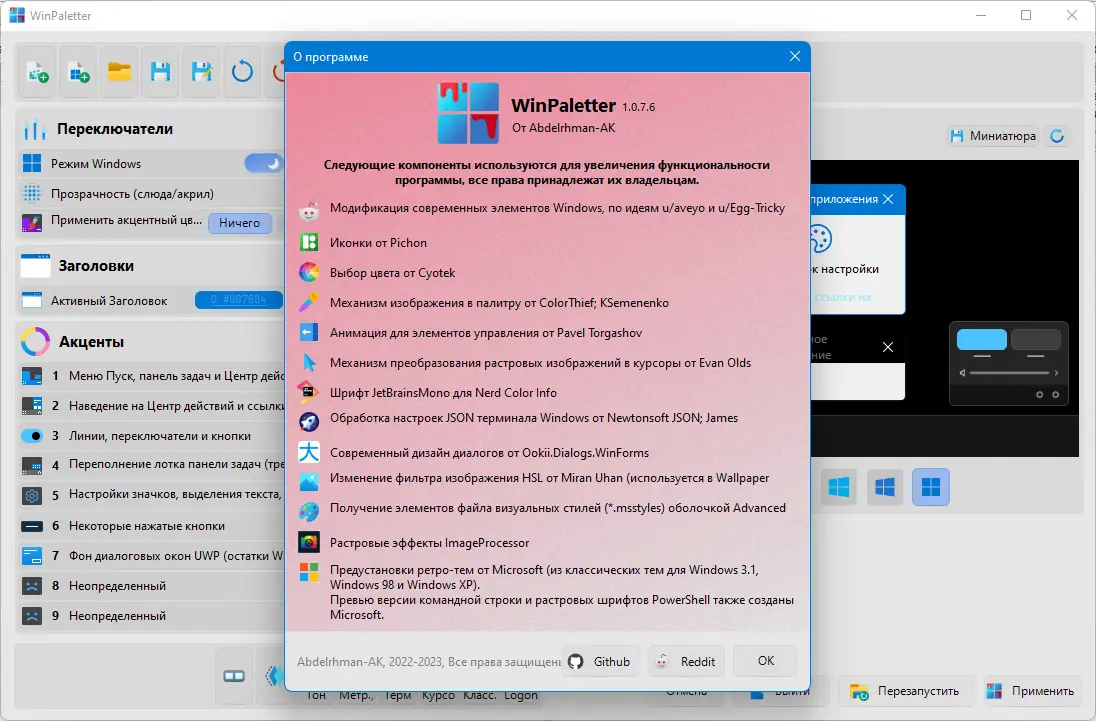Select accent row 6 Некоторые нажатые кнопки
Screen dimensions: 1096x721
[151, 526]
